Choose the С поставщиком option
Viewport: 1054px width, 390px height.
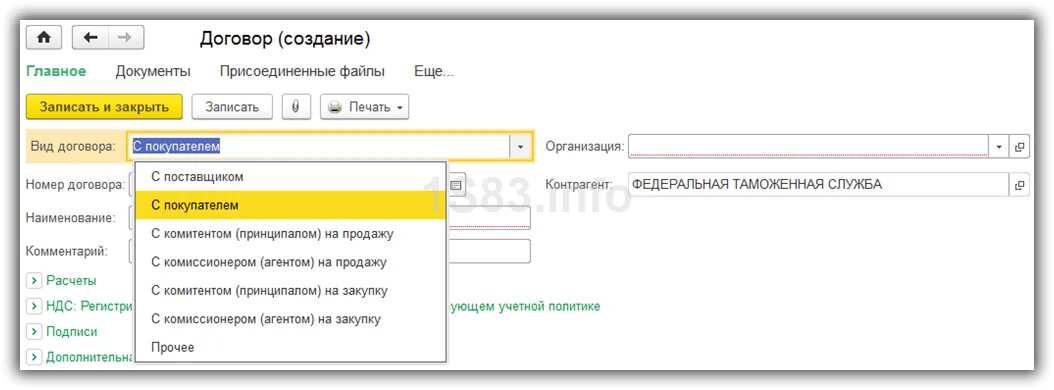(x=290, y=177)
